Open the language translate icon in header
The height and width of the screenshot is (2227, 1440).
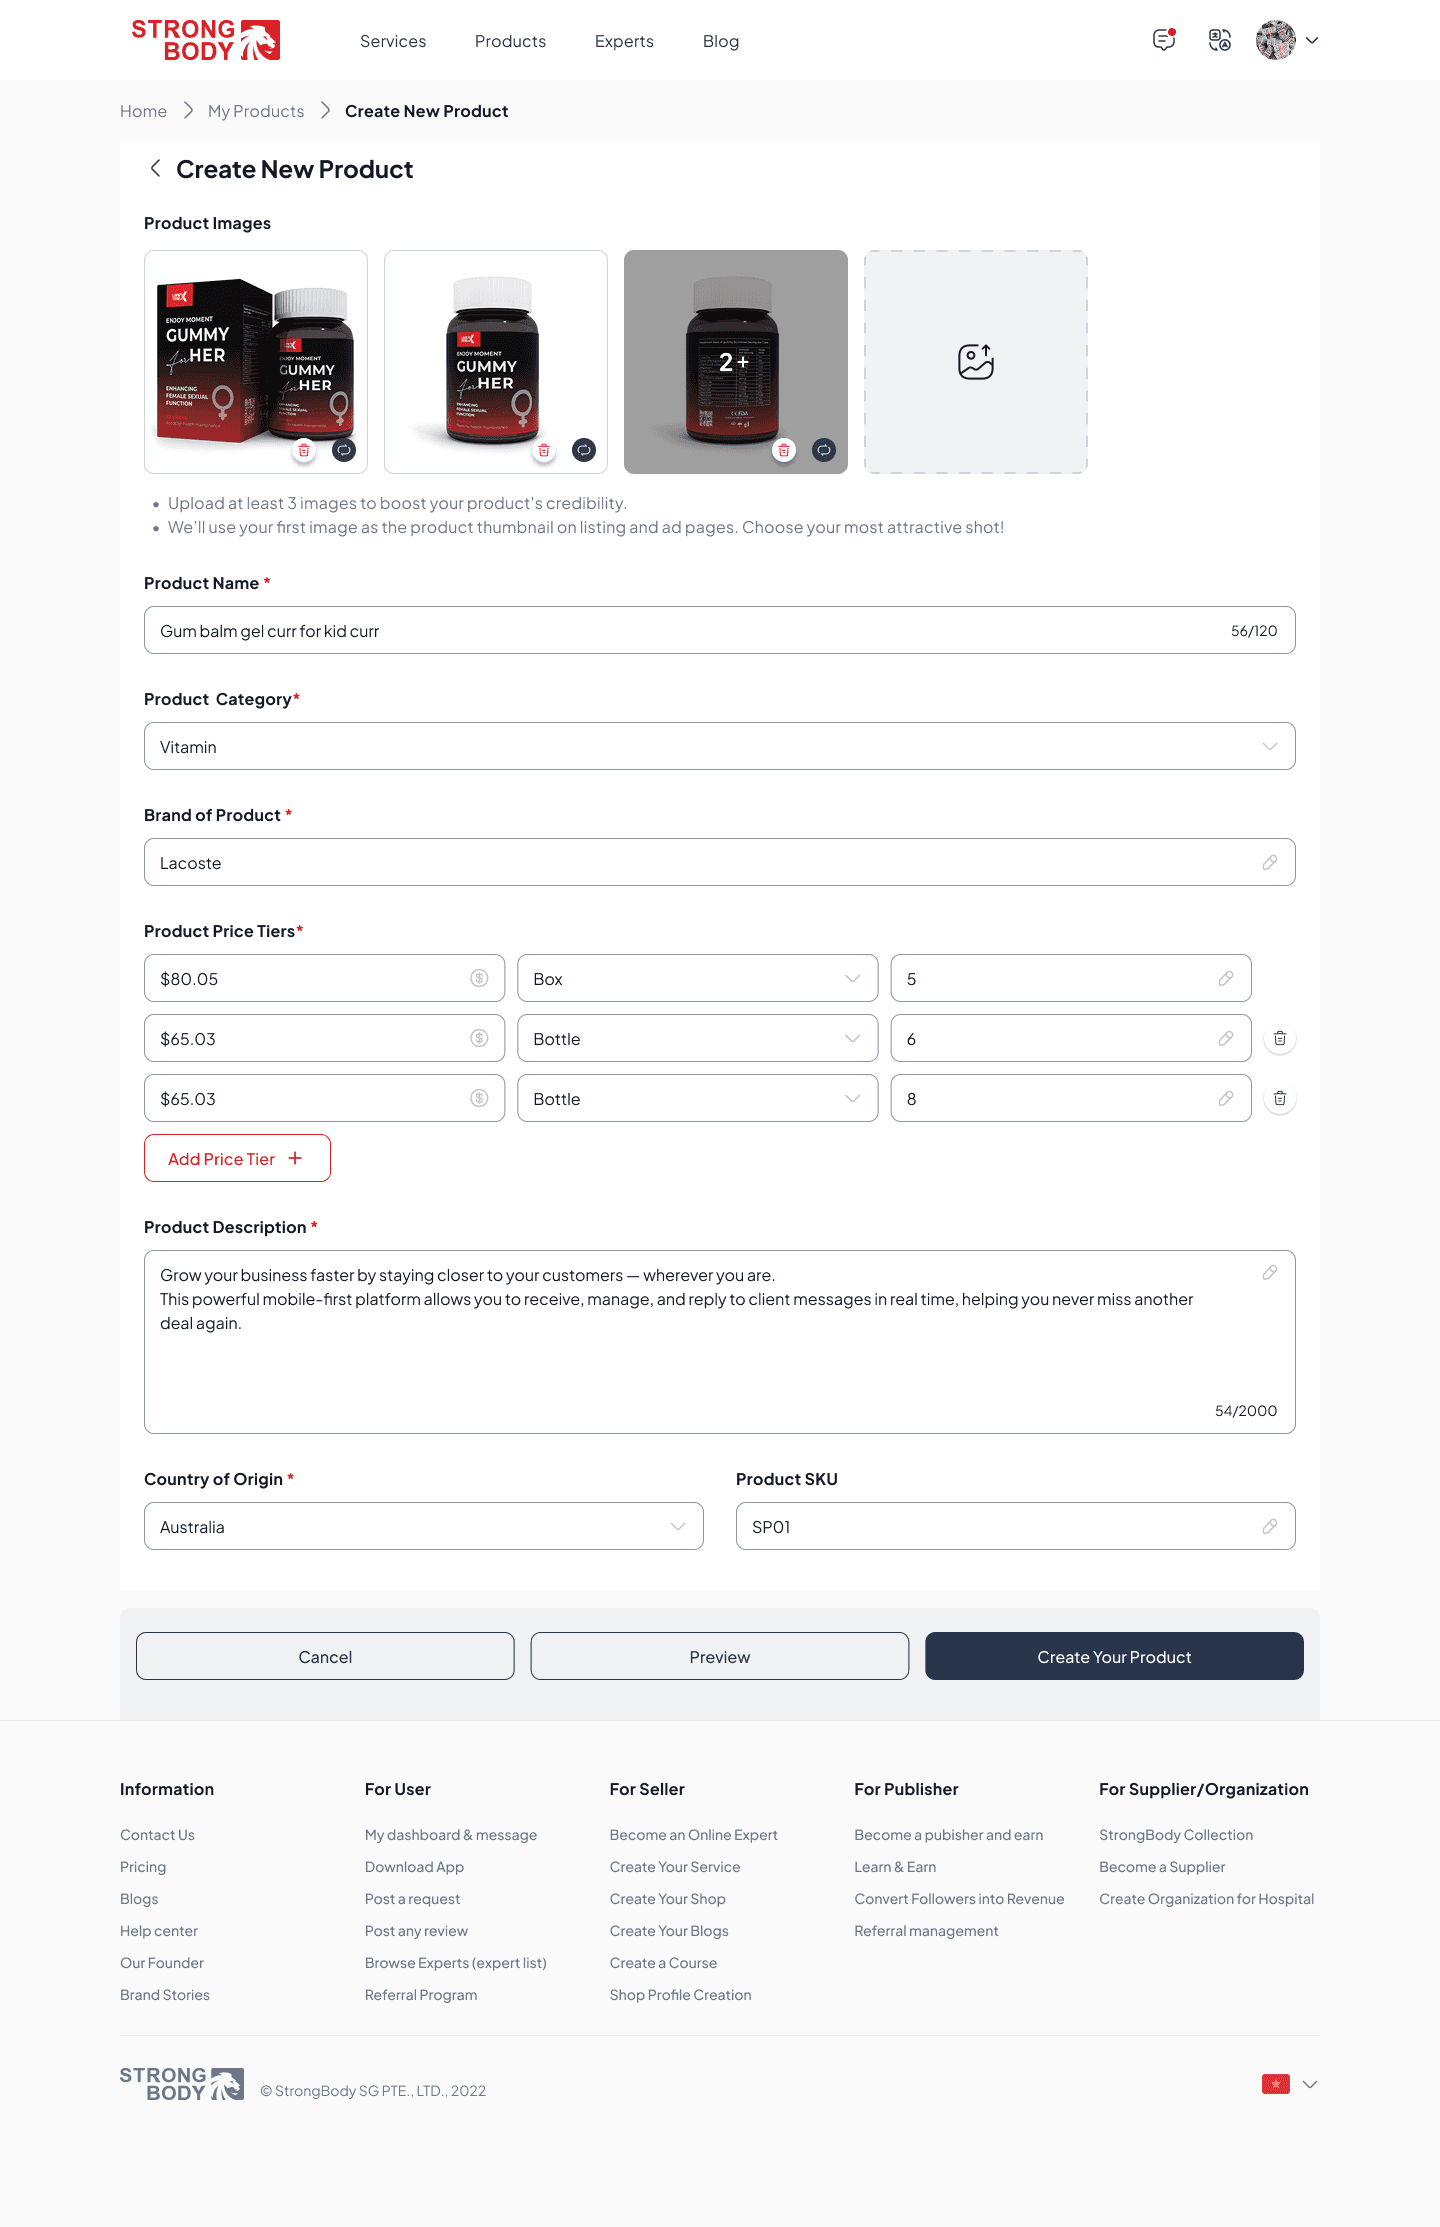click(x=1220, y=40)
